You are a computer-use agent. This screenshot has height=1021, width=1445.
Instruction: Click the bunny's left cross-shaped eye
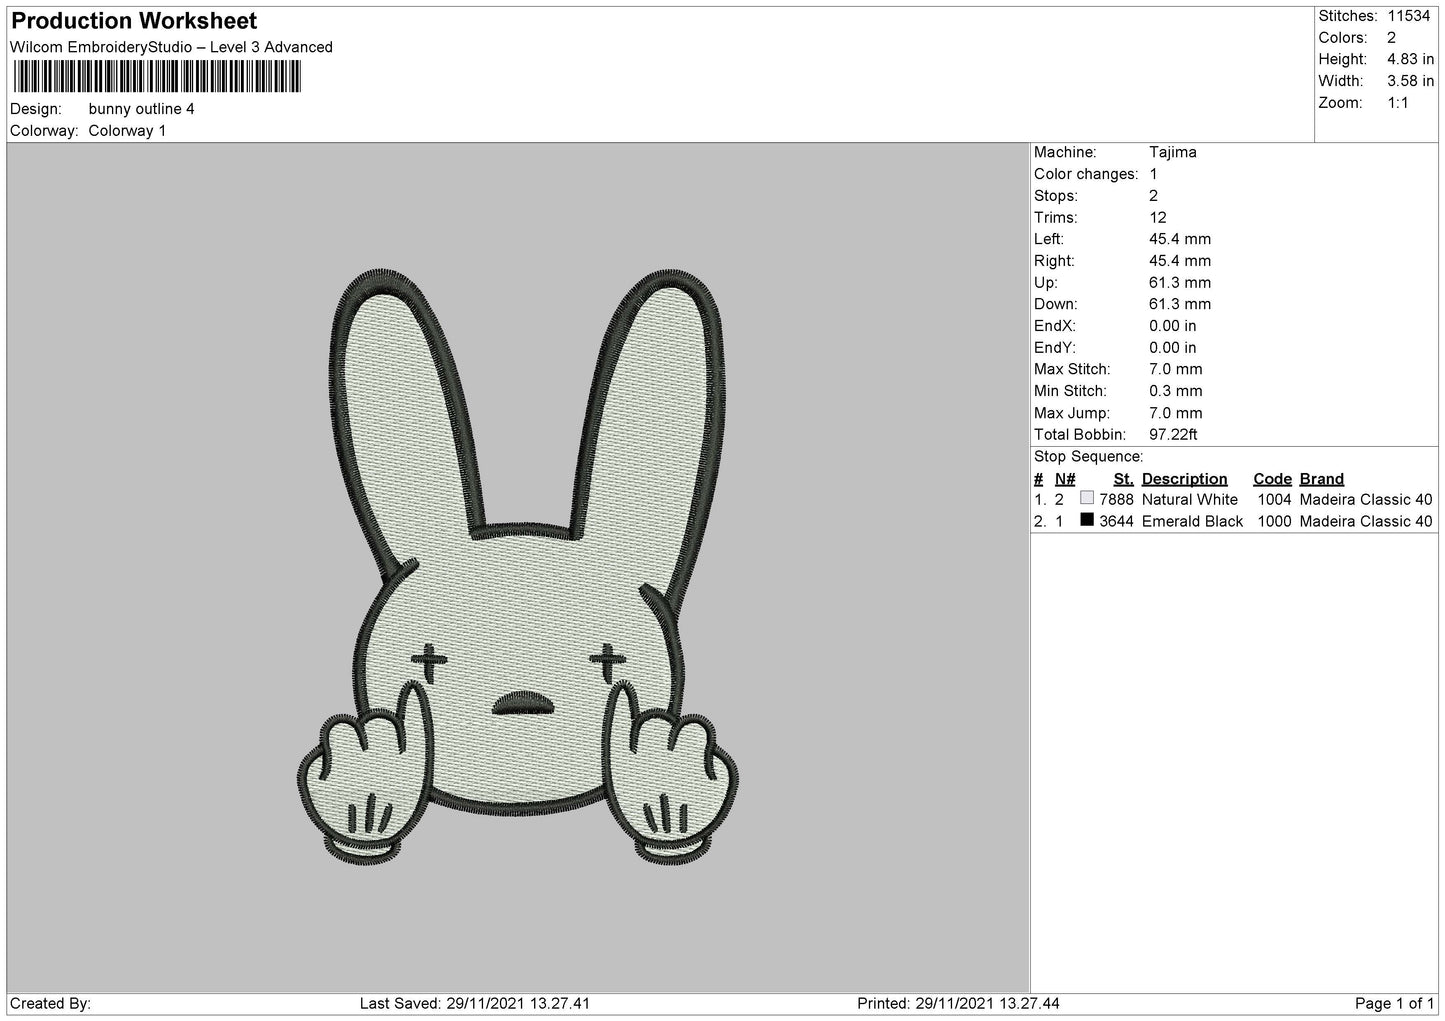pos(430,658)
